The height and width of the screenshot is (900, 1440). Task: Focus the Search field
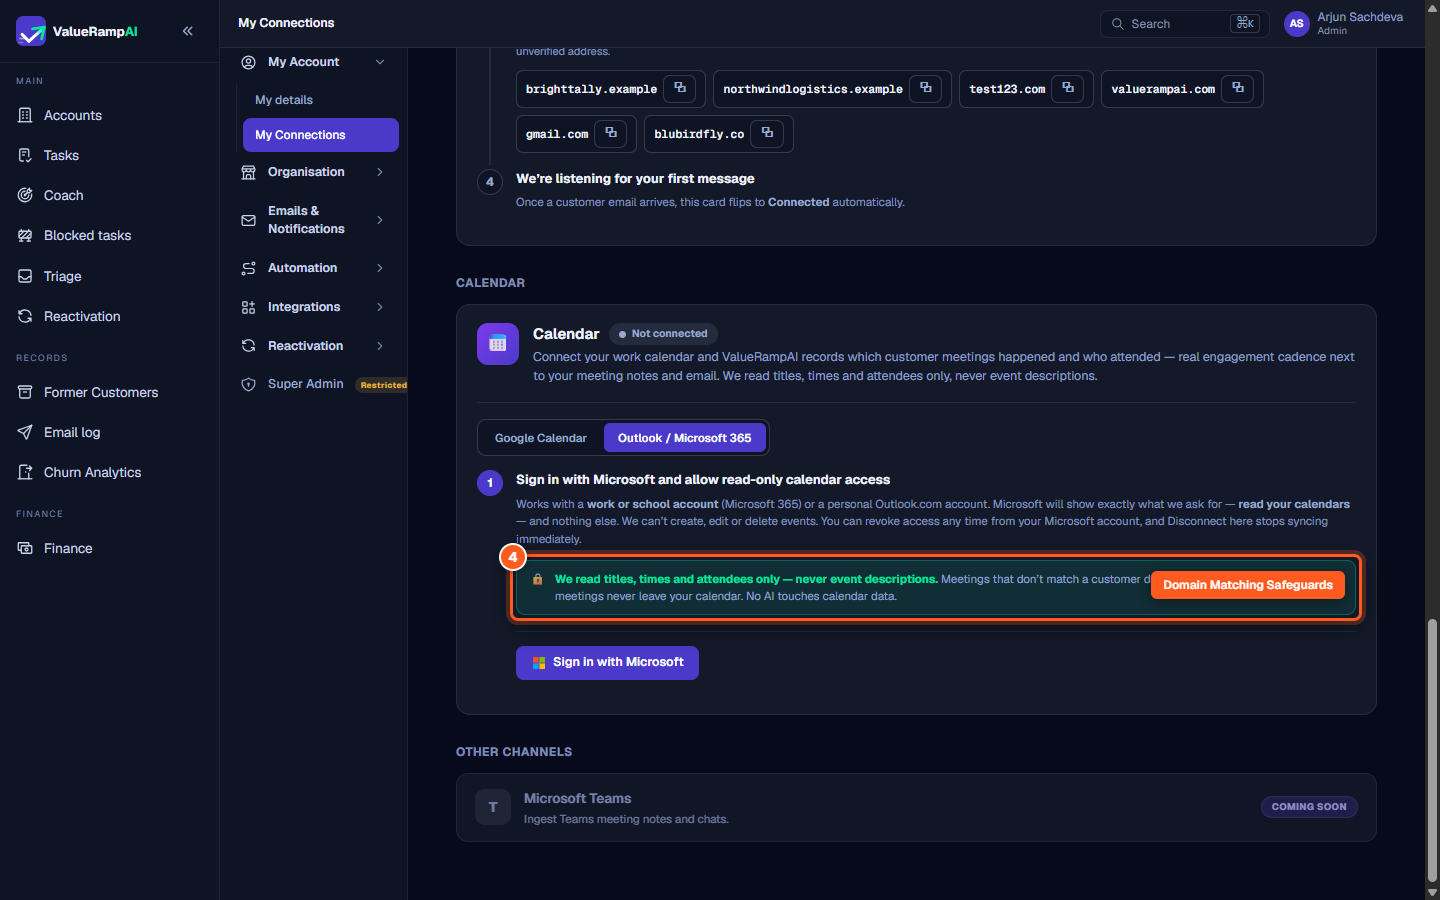point(1184,24)
